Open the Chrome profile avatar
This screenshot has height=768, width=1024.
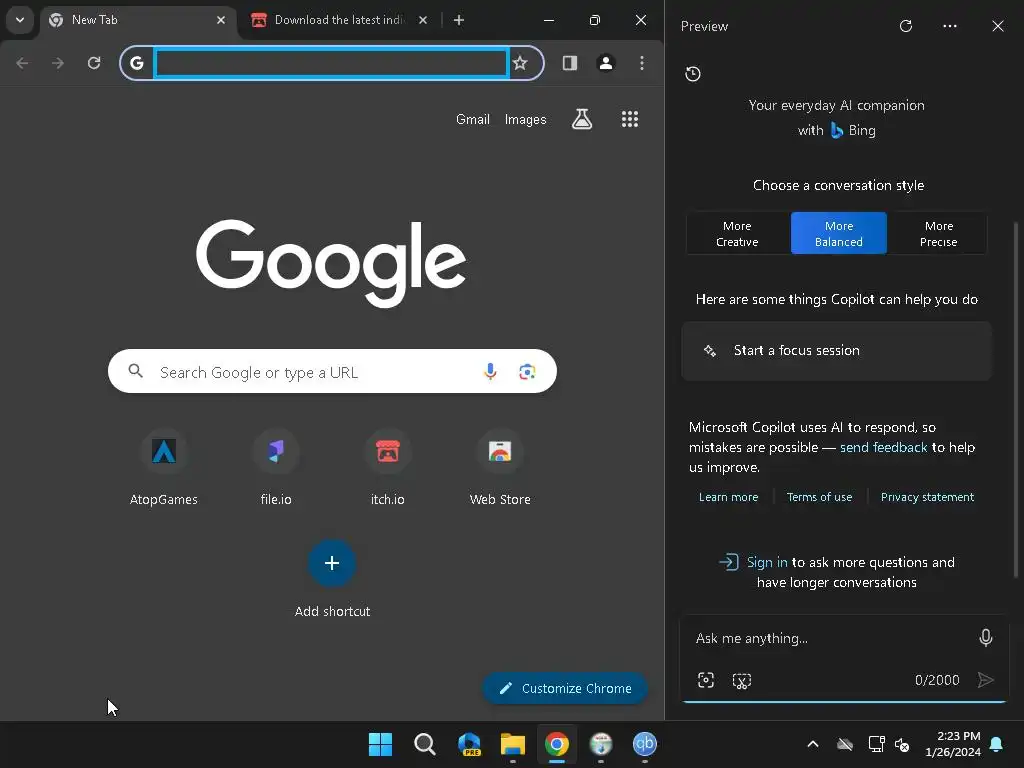coord(606,63)
